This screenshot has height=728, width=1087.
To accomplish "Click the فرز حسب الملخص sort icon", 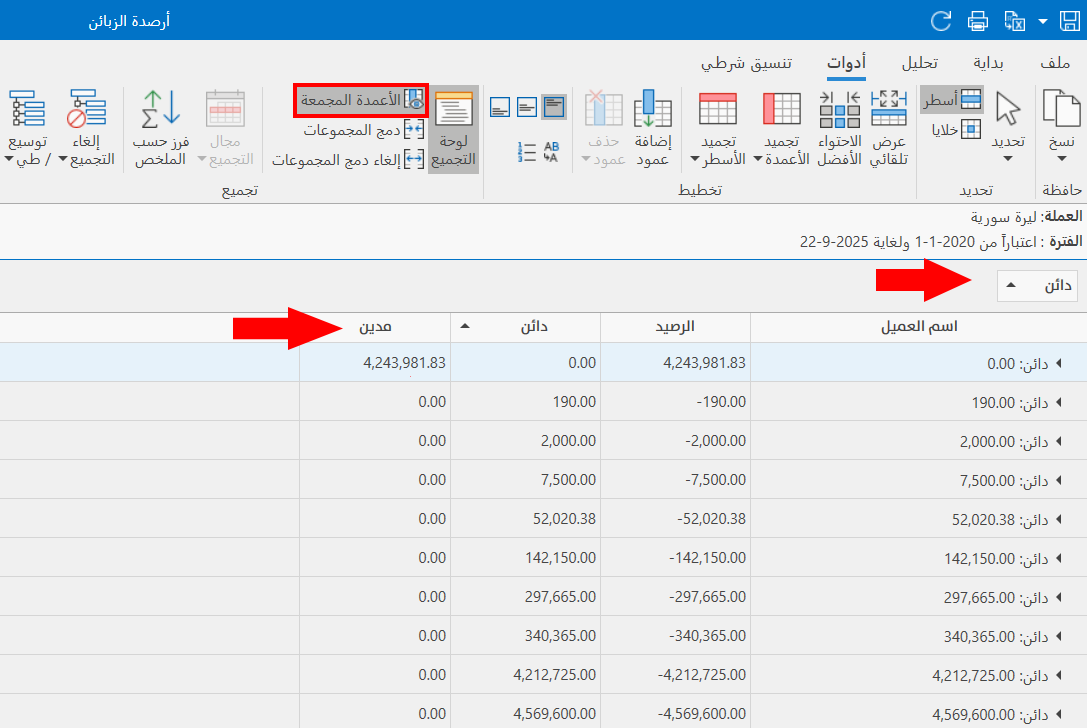I will [160, 120].
